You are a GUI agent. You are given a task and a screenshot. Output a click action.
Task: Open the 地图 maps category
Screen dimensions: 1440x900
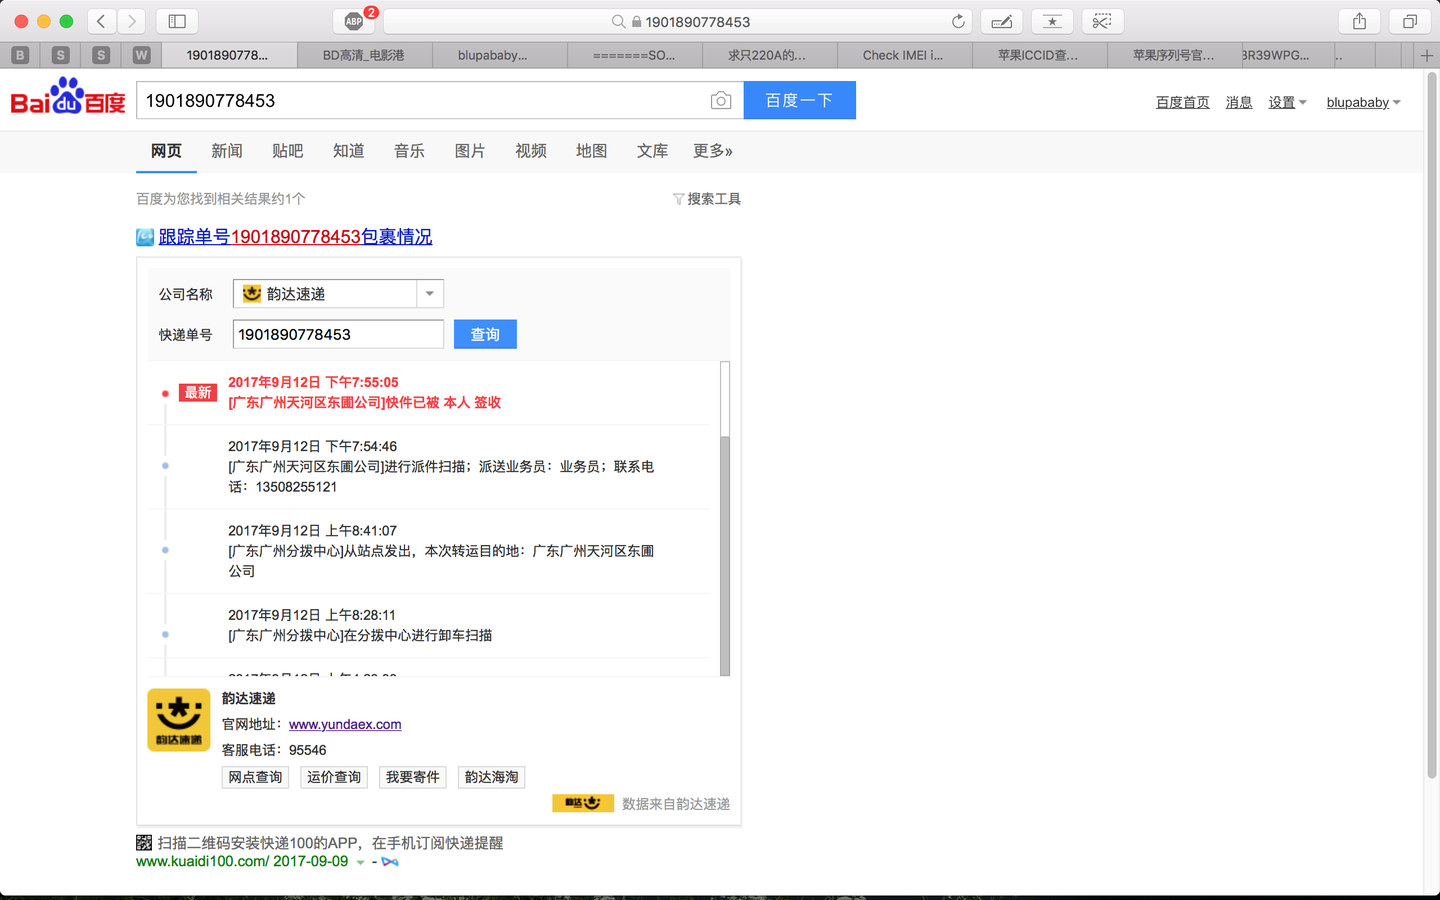pyautogui.click(x=592, y=151)
